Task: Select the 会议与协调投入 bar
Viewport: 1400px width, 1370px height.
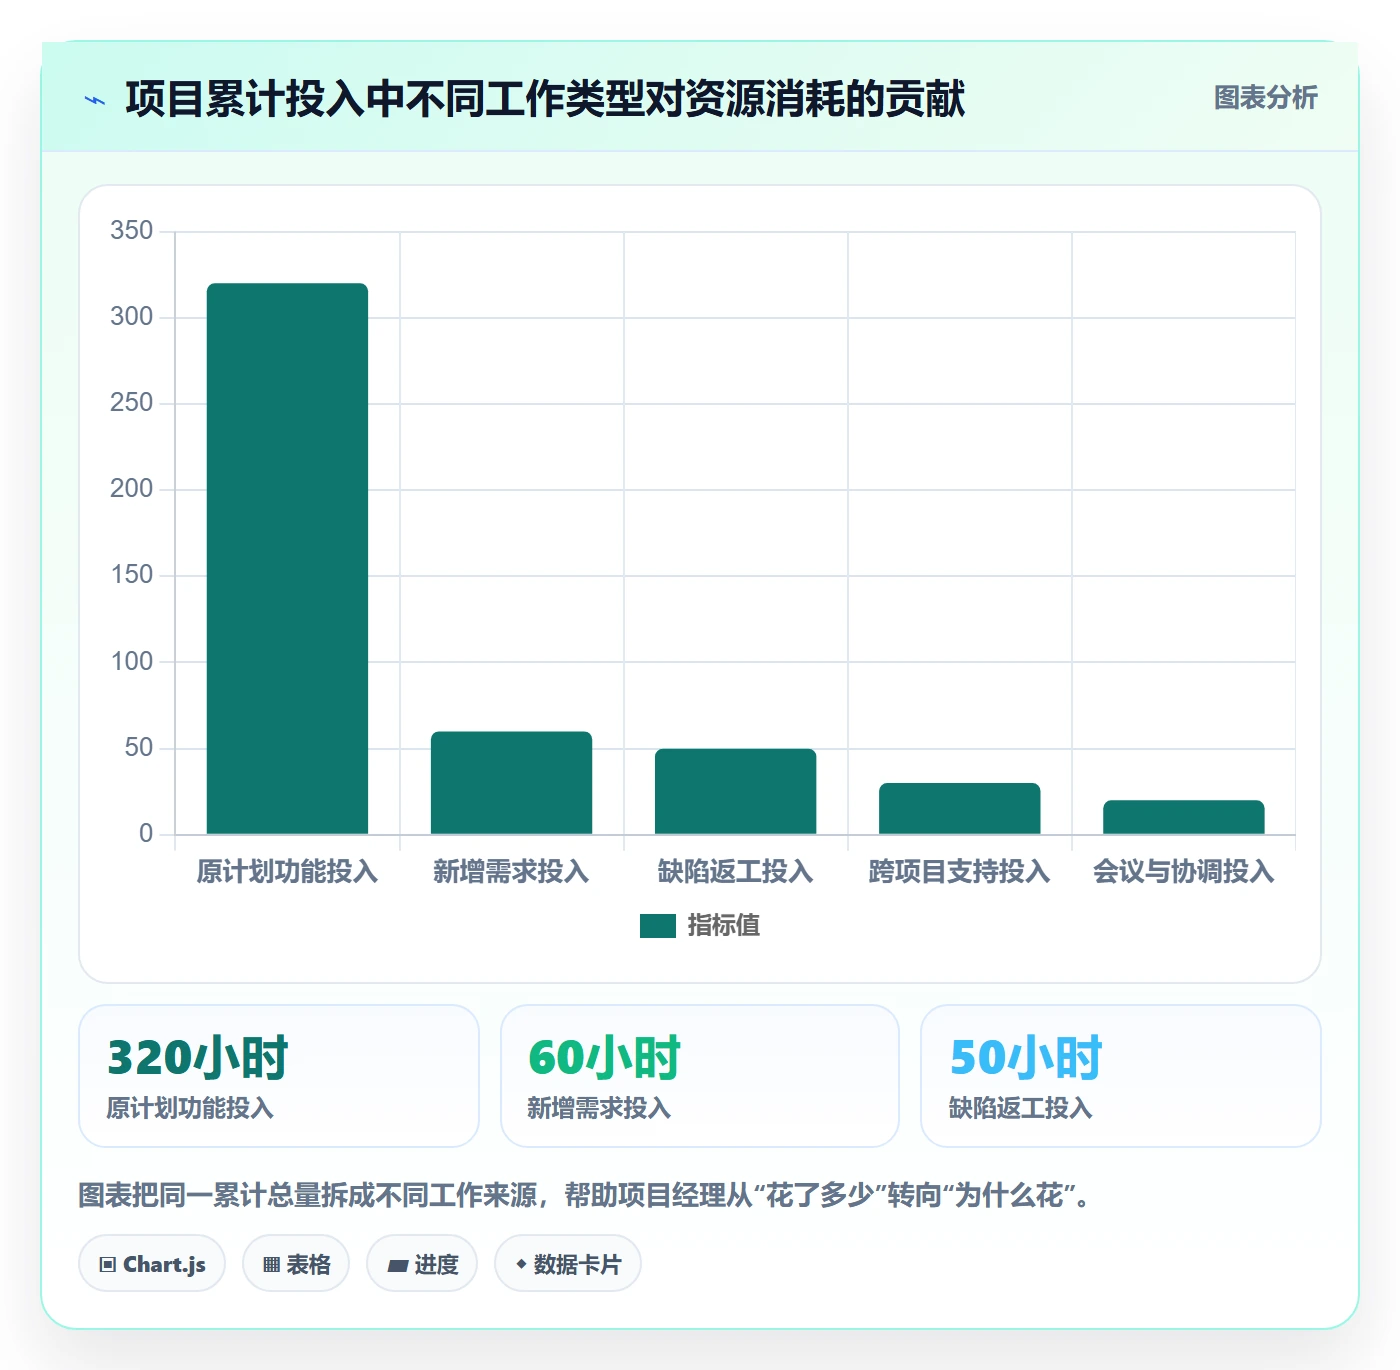Action: (1183, 817)
